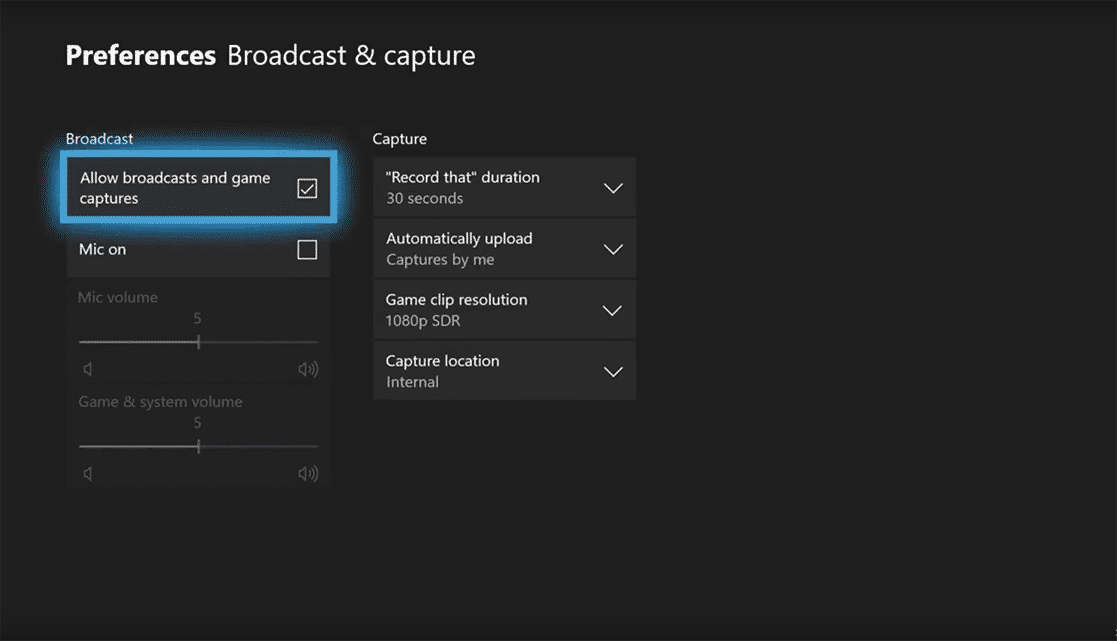Click the quiet speaker icon under Mic volume
Viewport: 1117px width, 641px height.
(x=88, y=370)
